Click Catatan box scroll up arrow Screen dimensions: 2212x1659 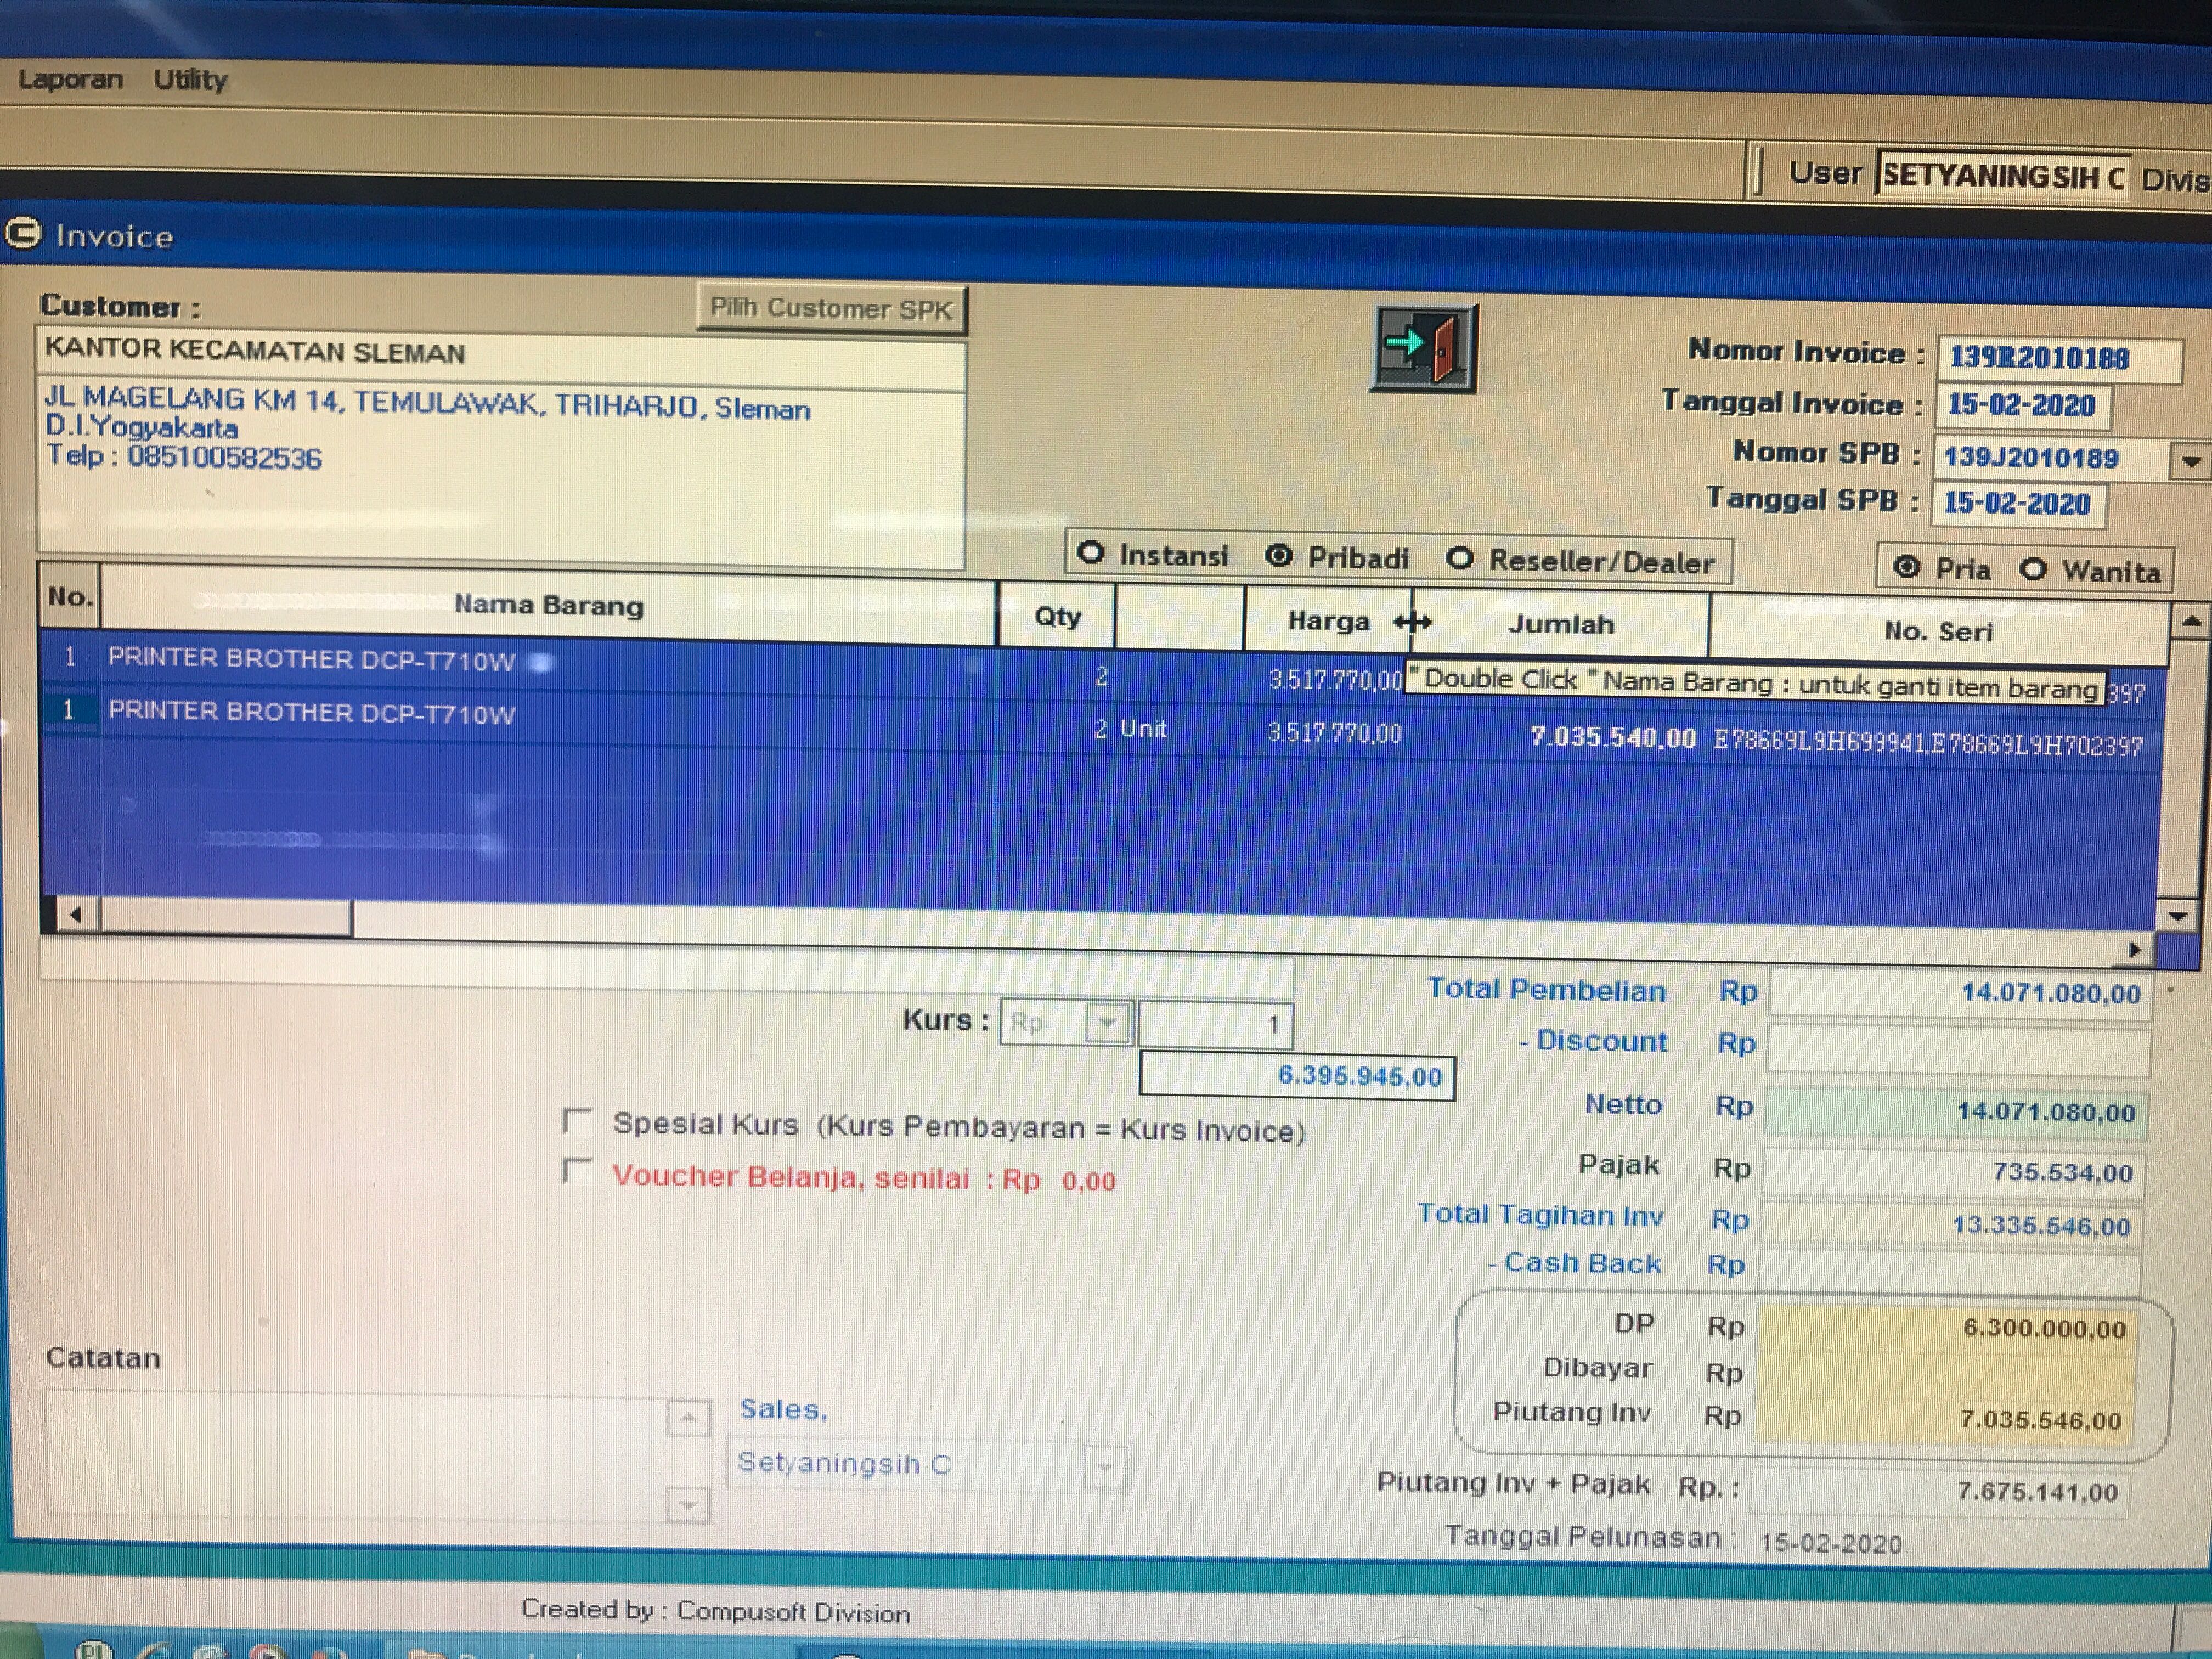tap(688, 1418)
